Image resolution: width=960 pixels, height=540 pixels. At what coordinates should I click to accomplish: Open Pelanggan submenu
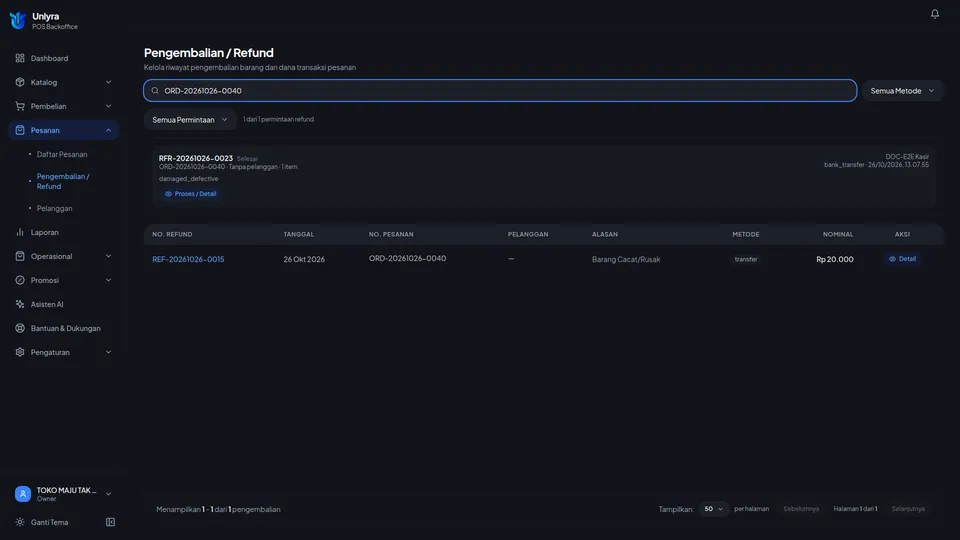(54, 208)
